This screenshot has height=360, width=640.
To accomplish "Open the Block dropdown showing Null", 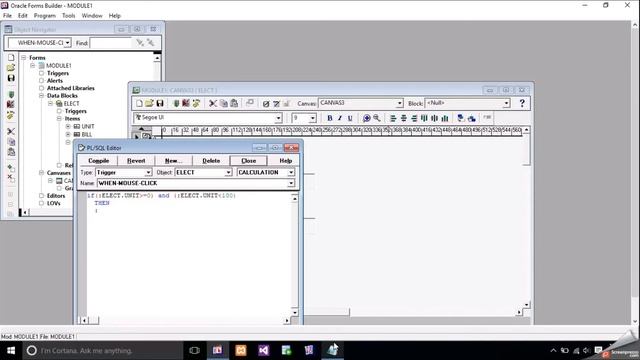I will pyautogui.click(x=506, y=103).
